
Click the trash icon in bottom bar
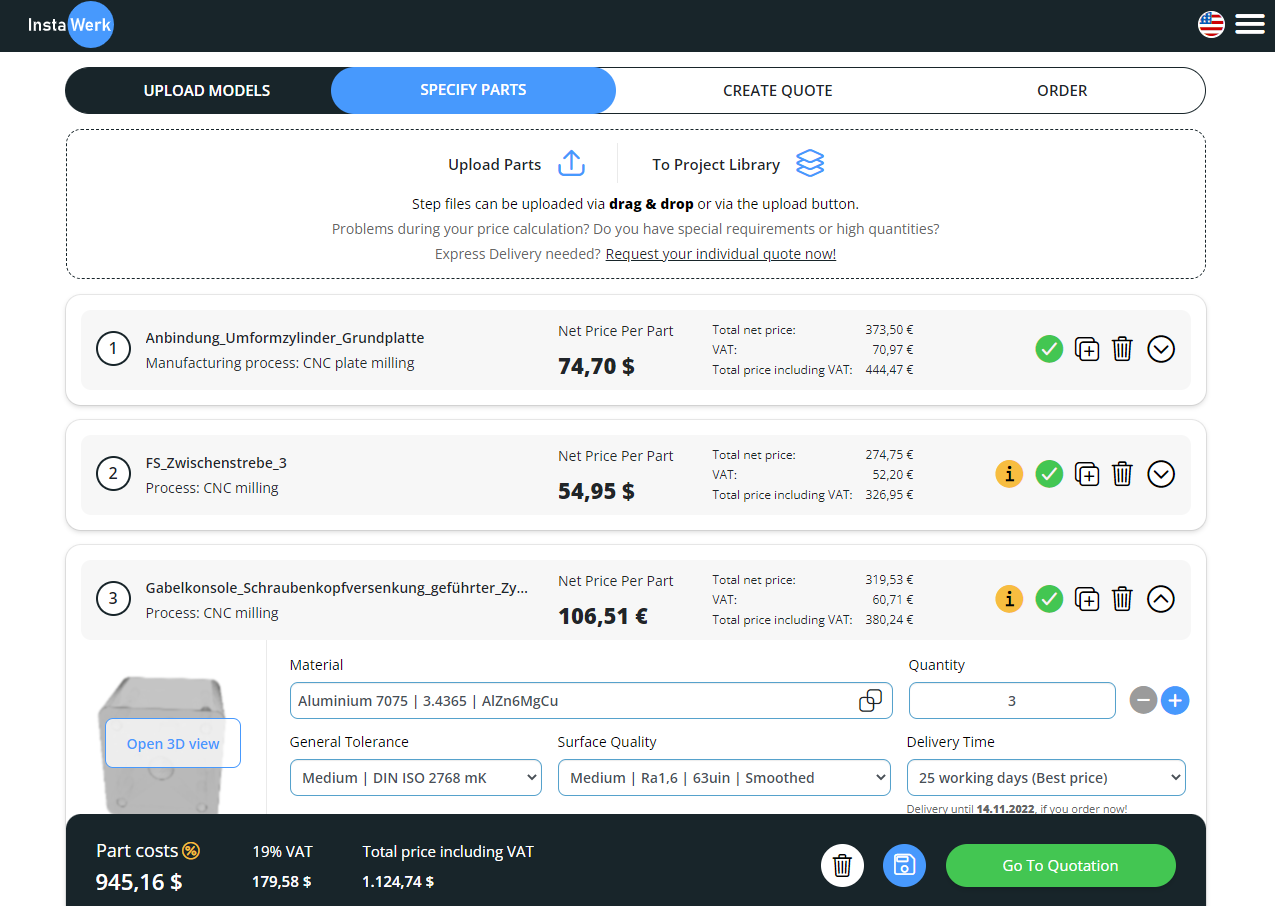(x=842, y=866)
